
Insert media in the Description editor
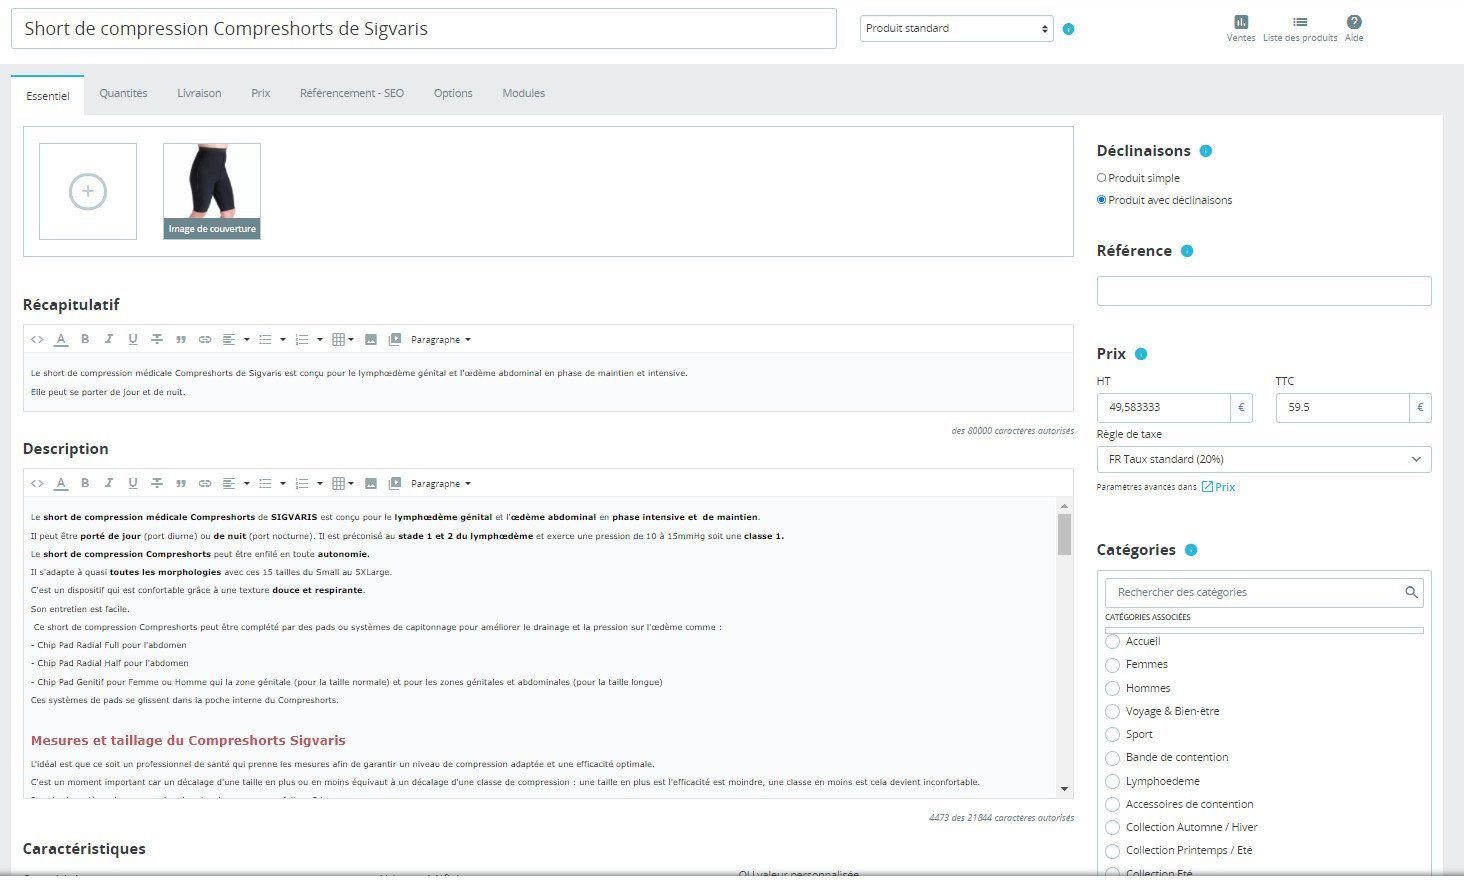coord(395,483)
